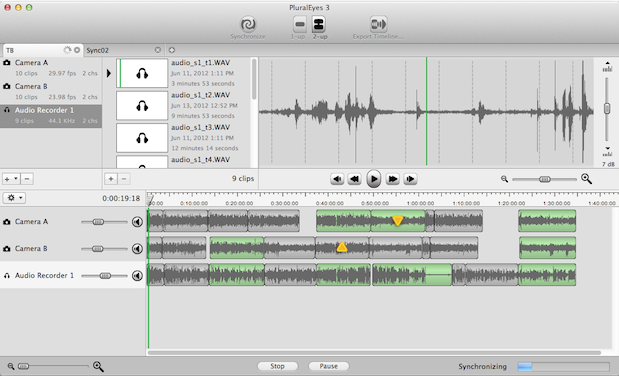The width and height of the screenshot is (619, 376).
Task: Click the Synchronize toolbar icon
Action: point(248,24)
